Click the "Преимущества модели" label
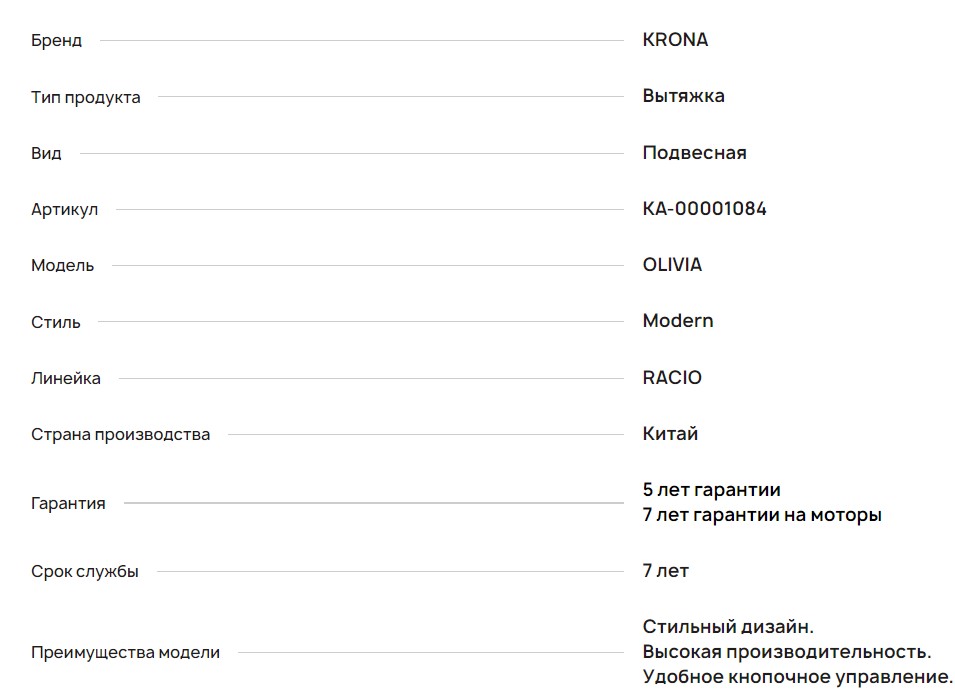Viewport: 955px width, 695px height. tap(125, 653)
